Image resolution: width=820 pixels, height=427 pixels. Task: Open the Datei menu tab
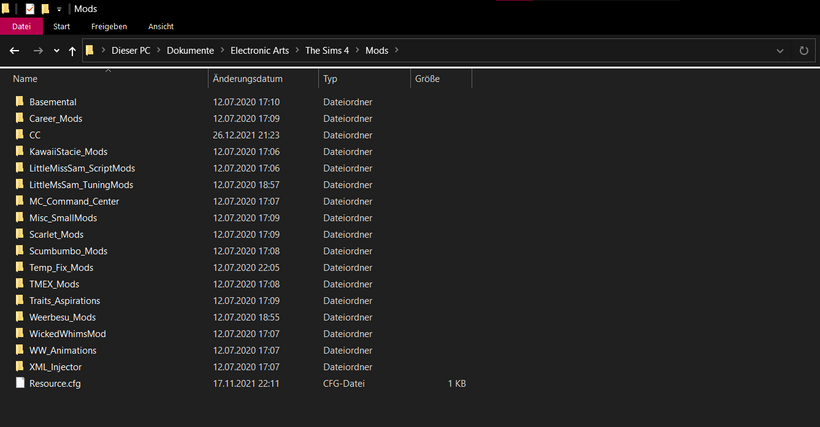pyautogui.click(x=21, y=26)
